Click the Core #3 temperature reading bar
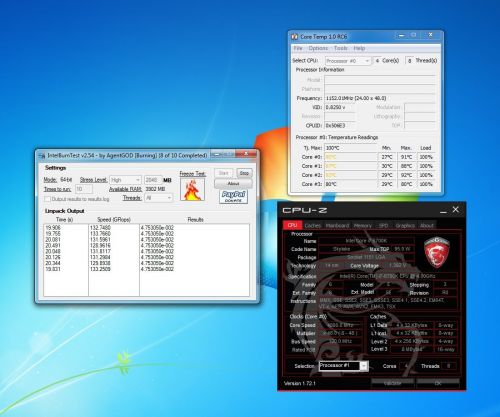Image resolution: width=500 pixels, height=417 pixels. pyautogui.click(x=351, y=184)
